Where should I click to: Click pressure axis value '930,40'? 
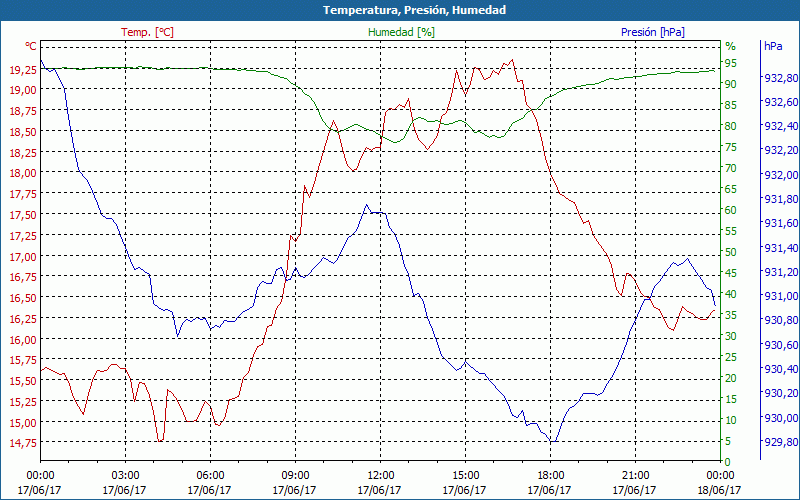tap(781, 369)
